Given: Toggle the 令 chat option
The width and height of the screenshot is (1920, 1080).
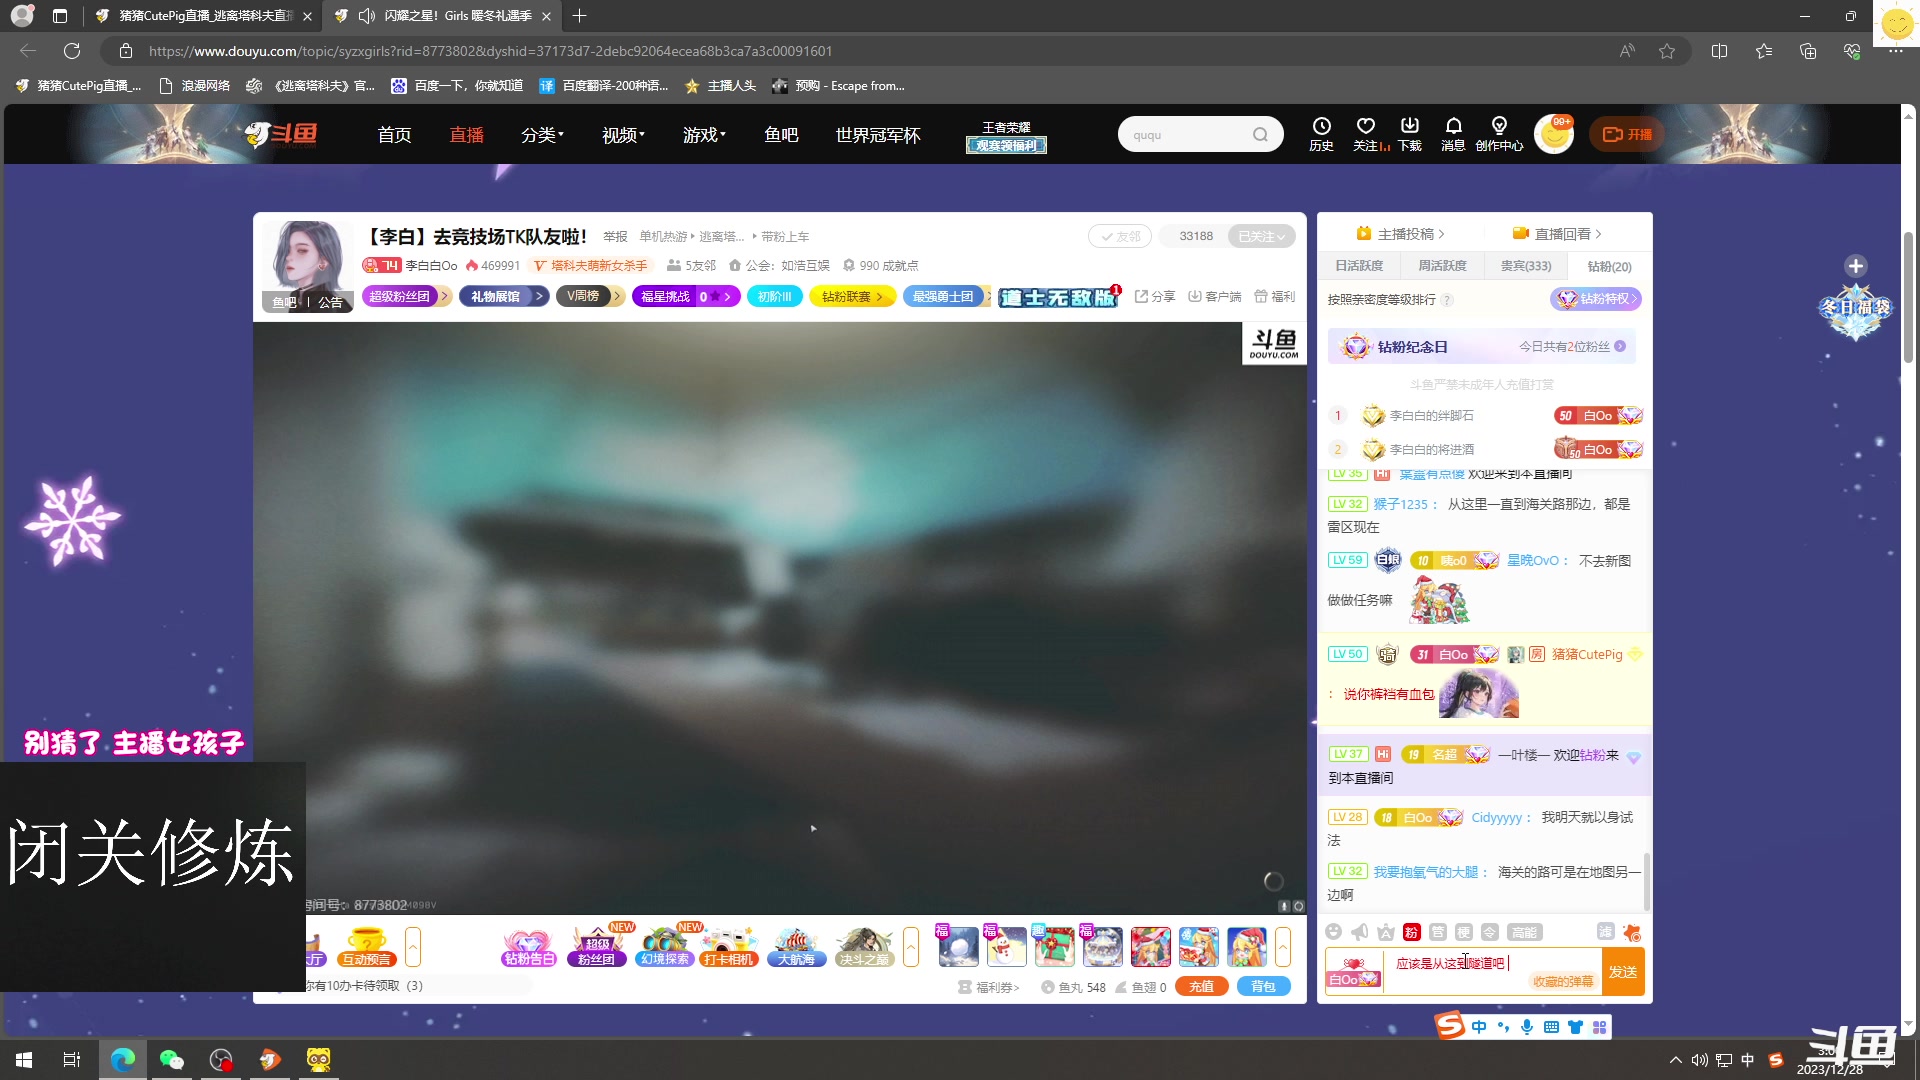Looking at the screenshot, I should click(1489, 932).
